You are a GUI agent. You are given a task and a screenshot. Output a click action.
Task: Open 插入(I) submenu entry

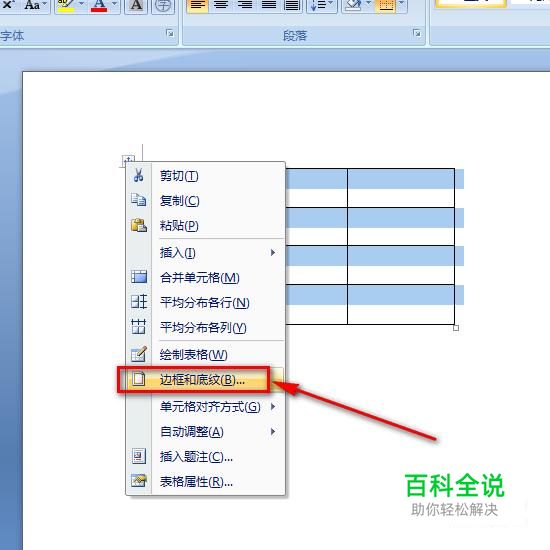click(x=205, y=253)
